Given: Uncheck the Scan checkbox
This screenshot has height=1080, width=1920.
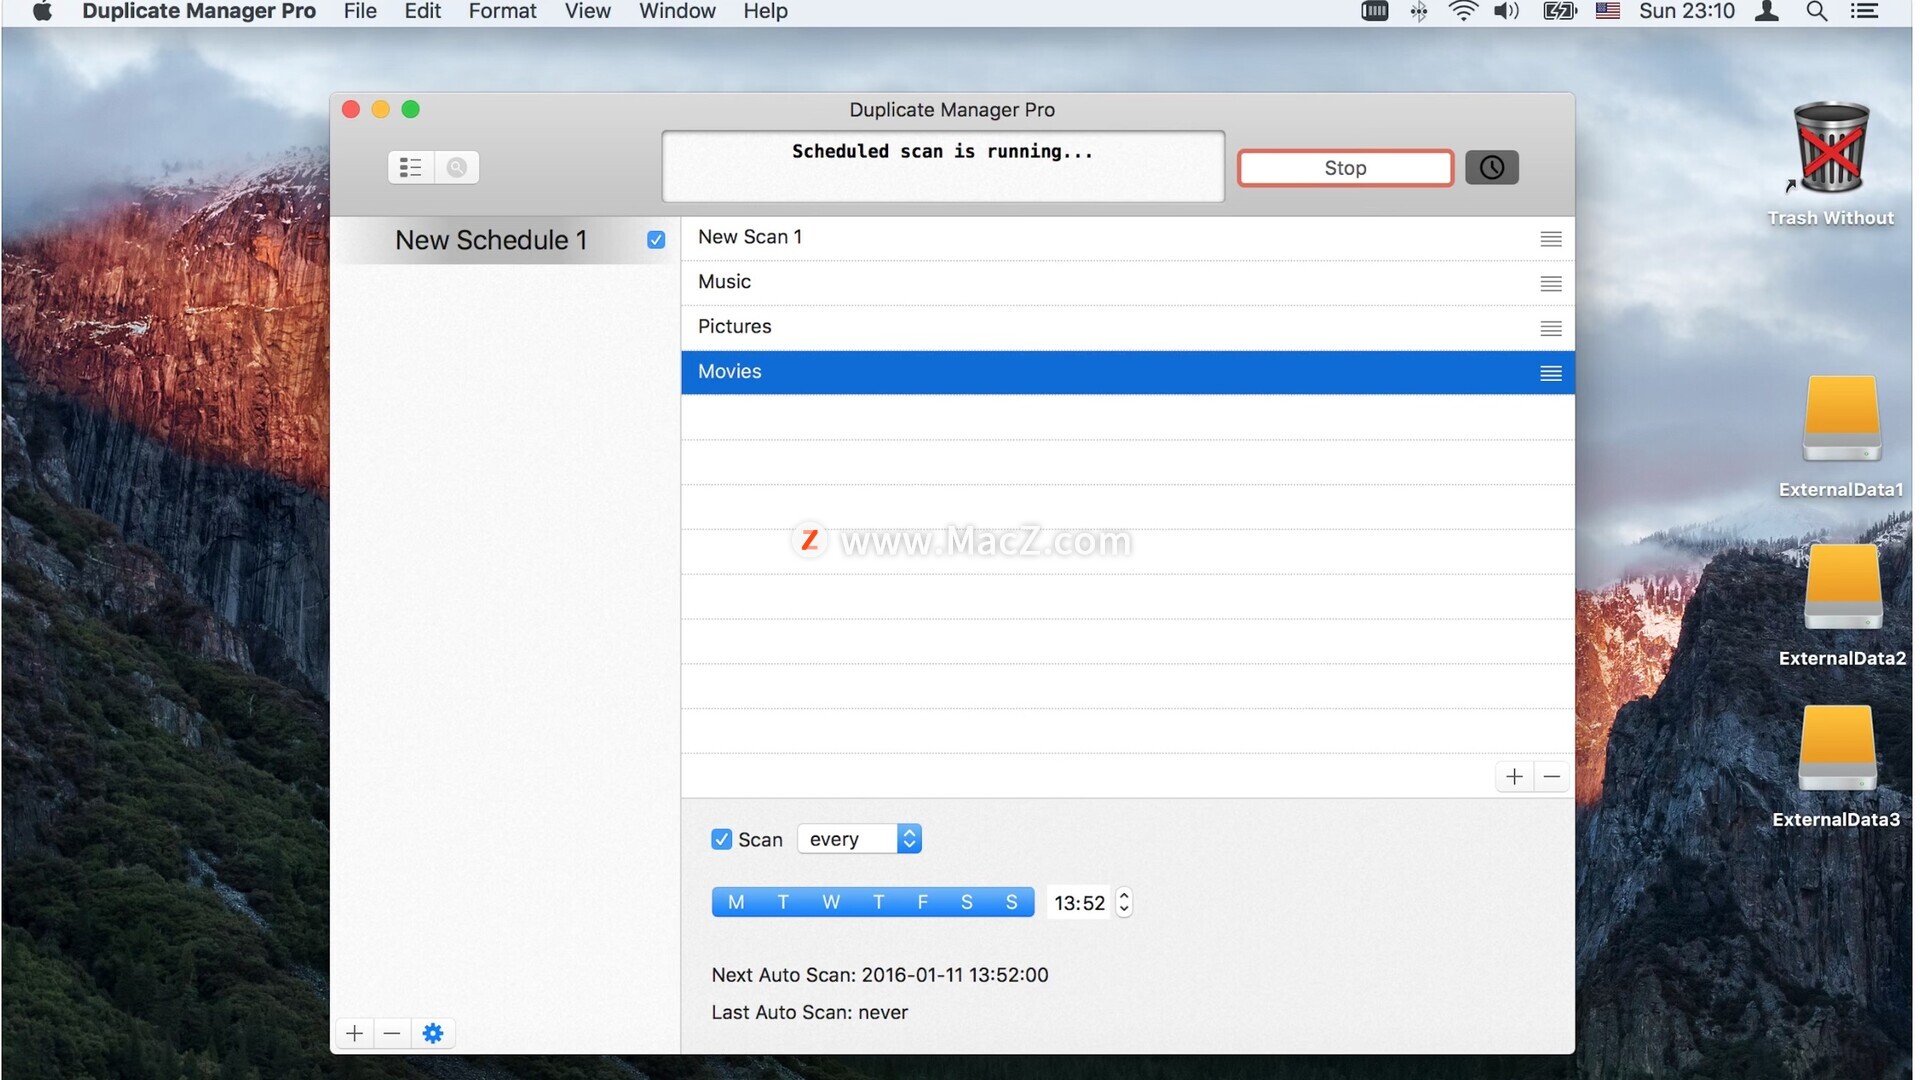Looking at the screenshot, I should click(x=721, y=840).
